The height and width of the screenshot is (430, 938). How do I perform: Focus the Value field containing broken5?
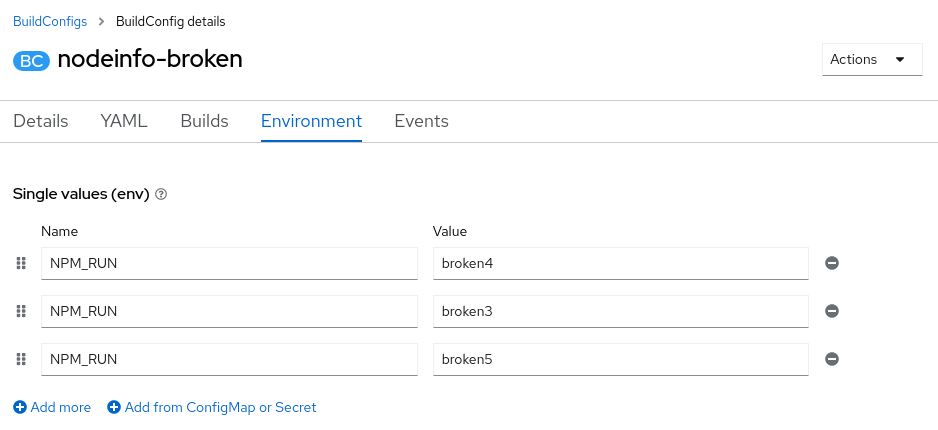pyautogui.click(x=620, y=359)
